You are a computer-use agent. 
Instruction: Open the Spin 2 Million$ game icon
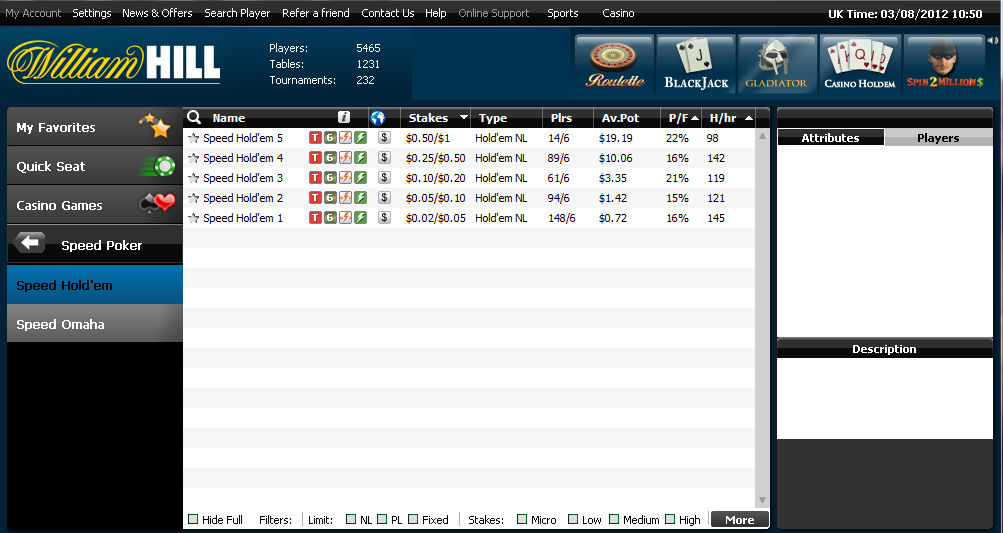point(944,64)
